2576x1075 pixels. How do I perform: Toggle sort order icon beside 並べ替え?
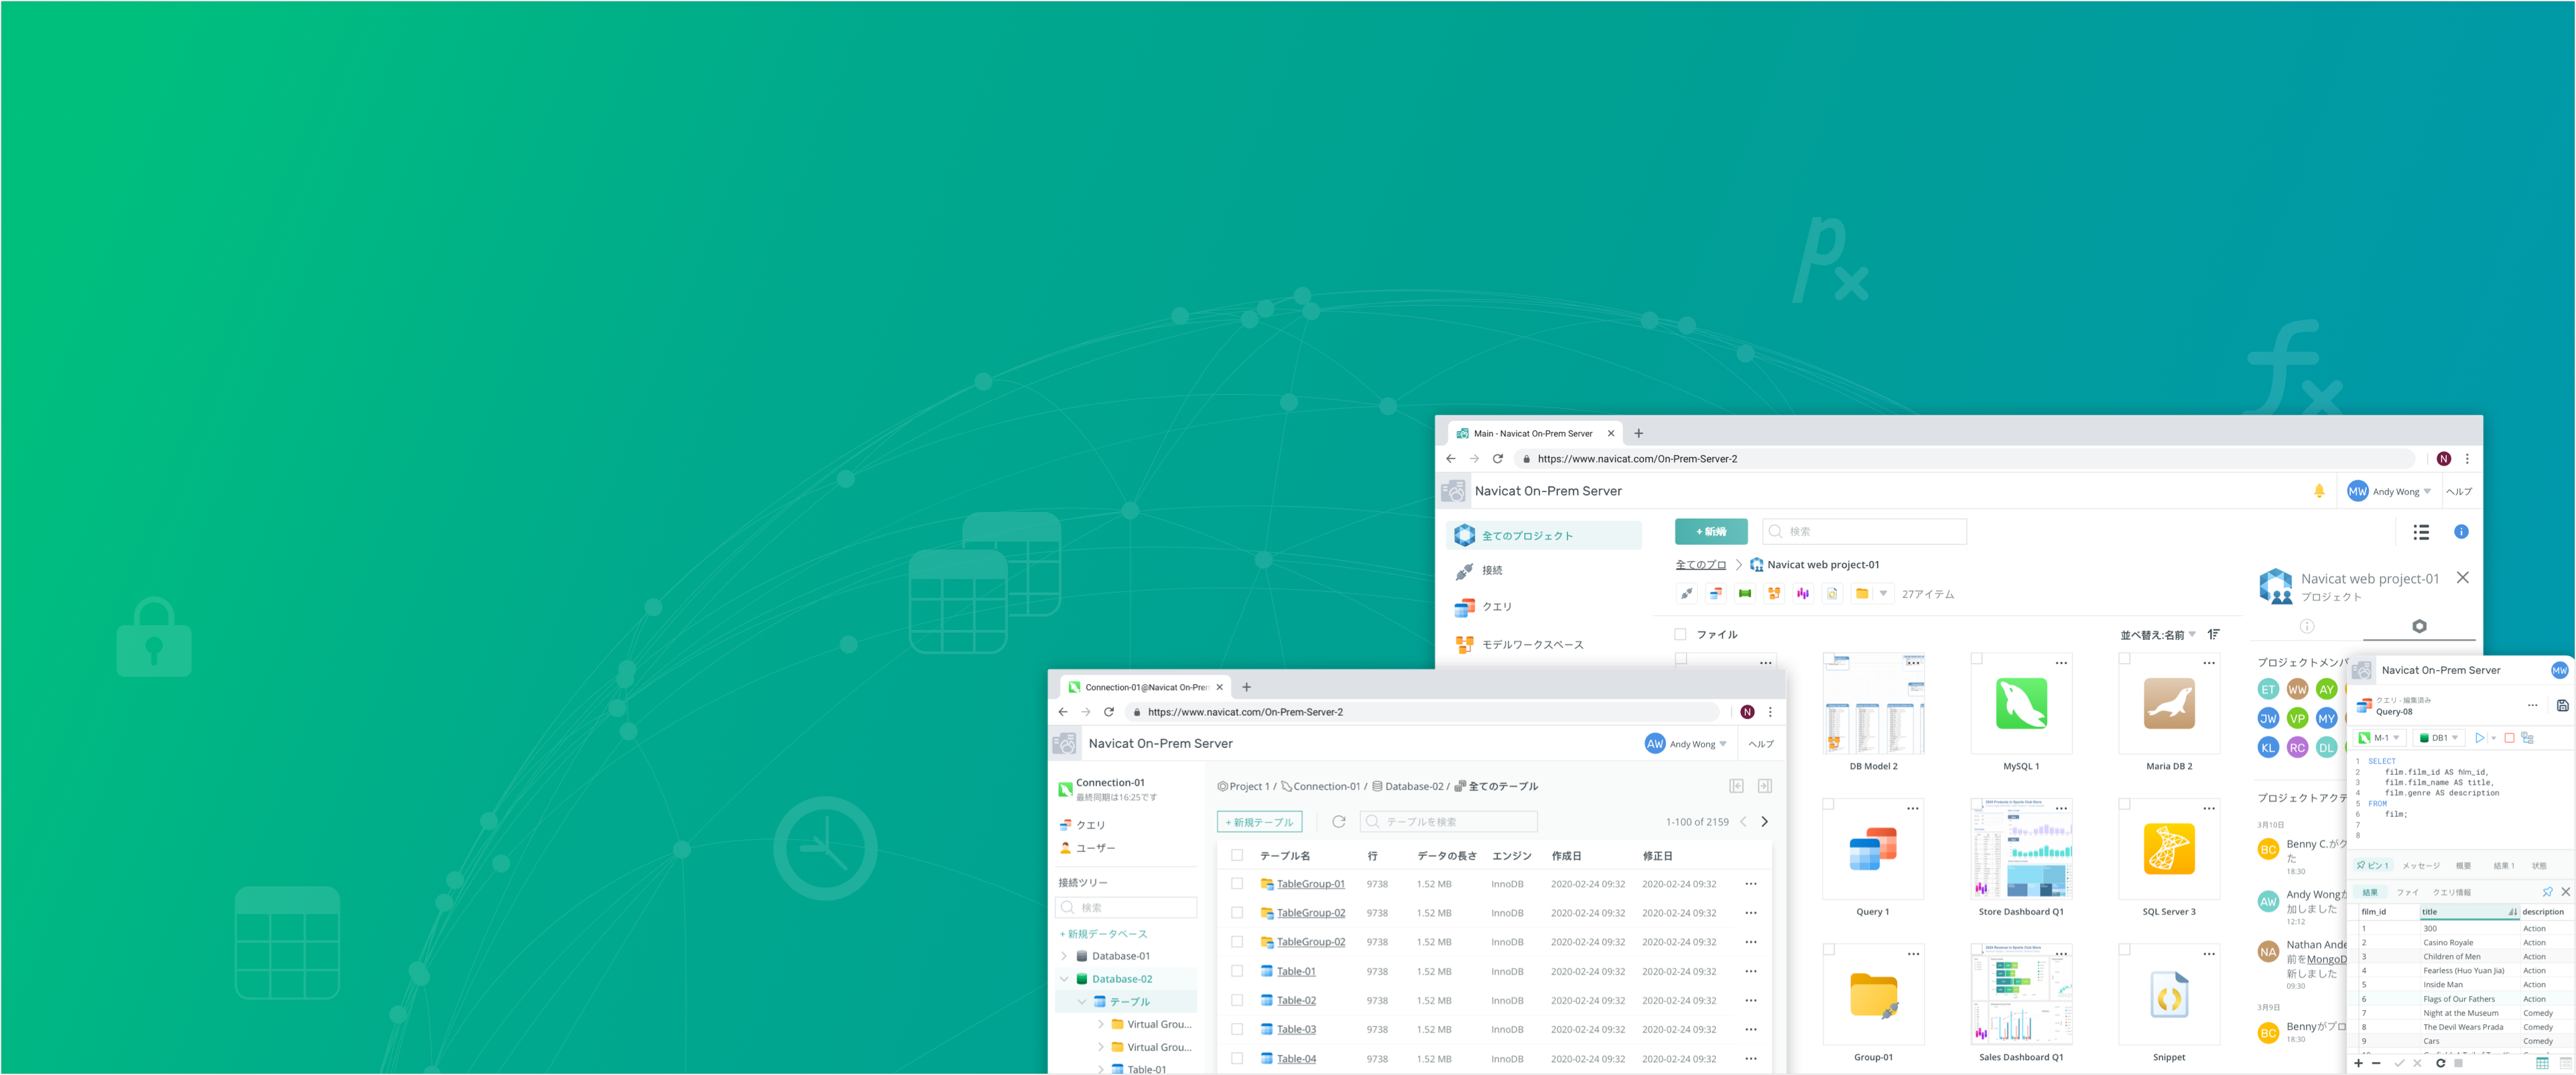[2214, 634]
